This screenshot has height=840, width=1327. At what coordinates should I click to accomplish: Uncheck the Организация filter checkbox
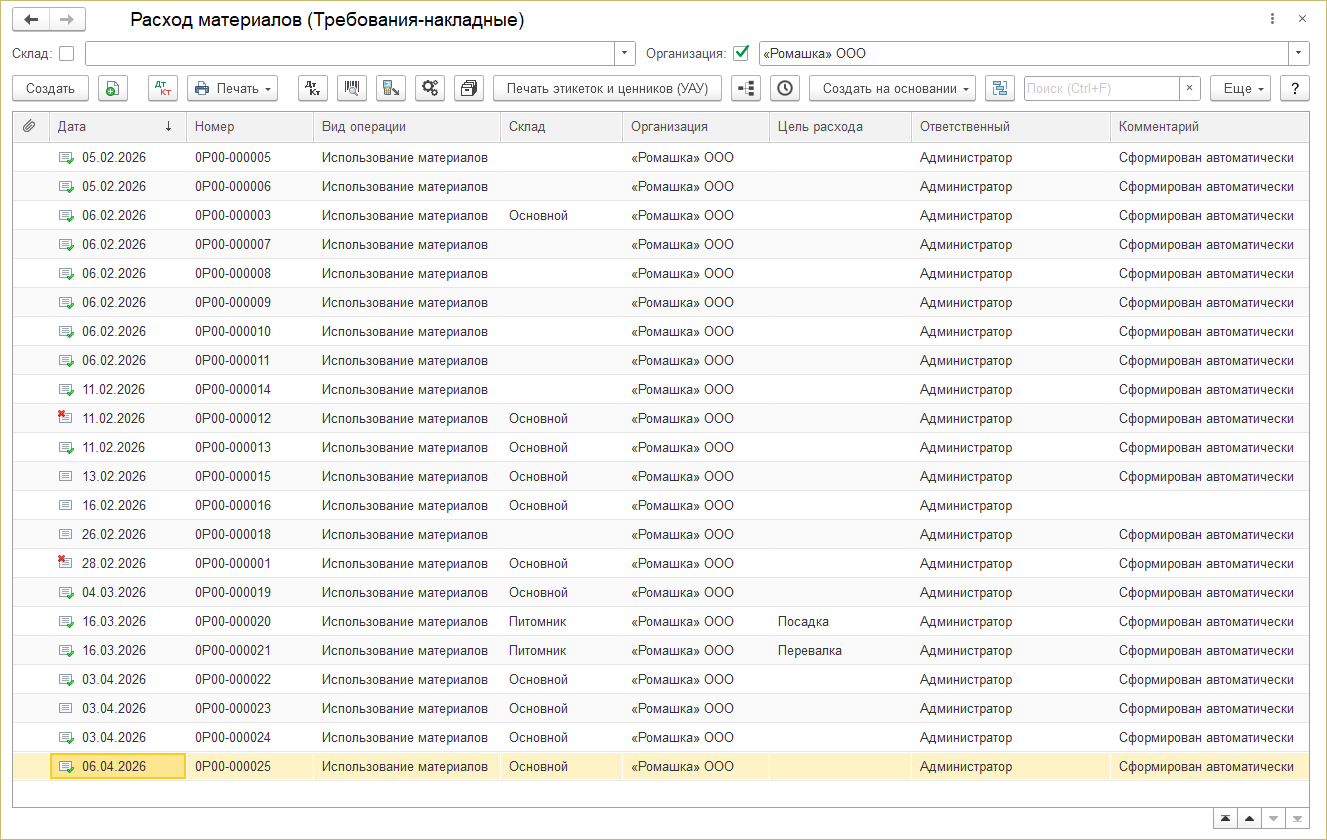pos(741,53)
